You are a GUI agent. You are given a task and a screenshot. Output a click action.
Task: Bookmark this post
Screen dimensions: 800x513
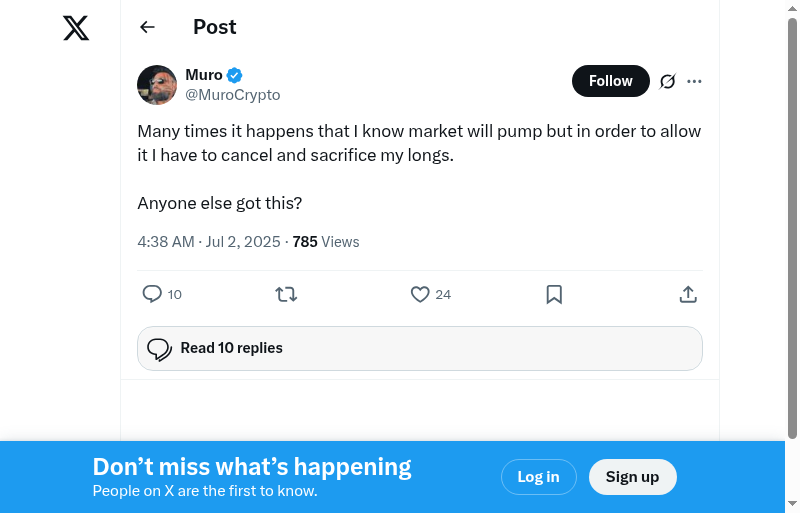coord(554,294)
